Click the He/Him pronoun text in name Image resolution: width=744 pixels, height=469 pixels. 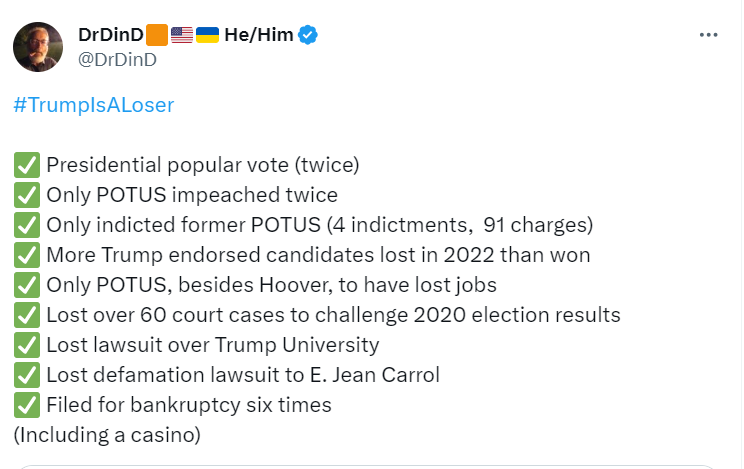coord(259,35)
